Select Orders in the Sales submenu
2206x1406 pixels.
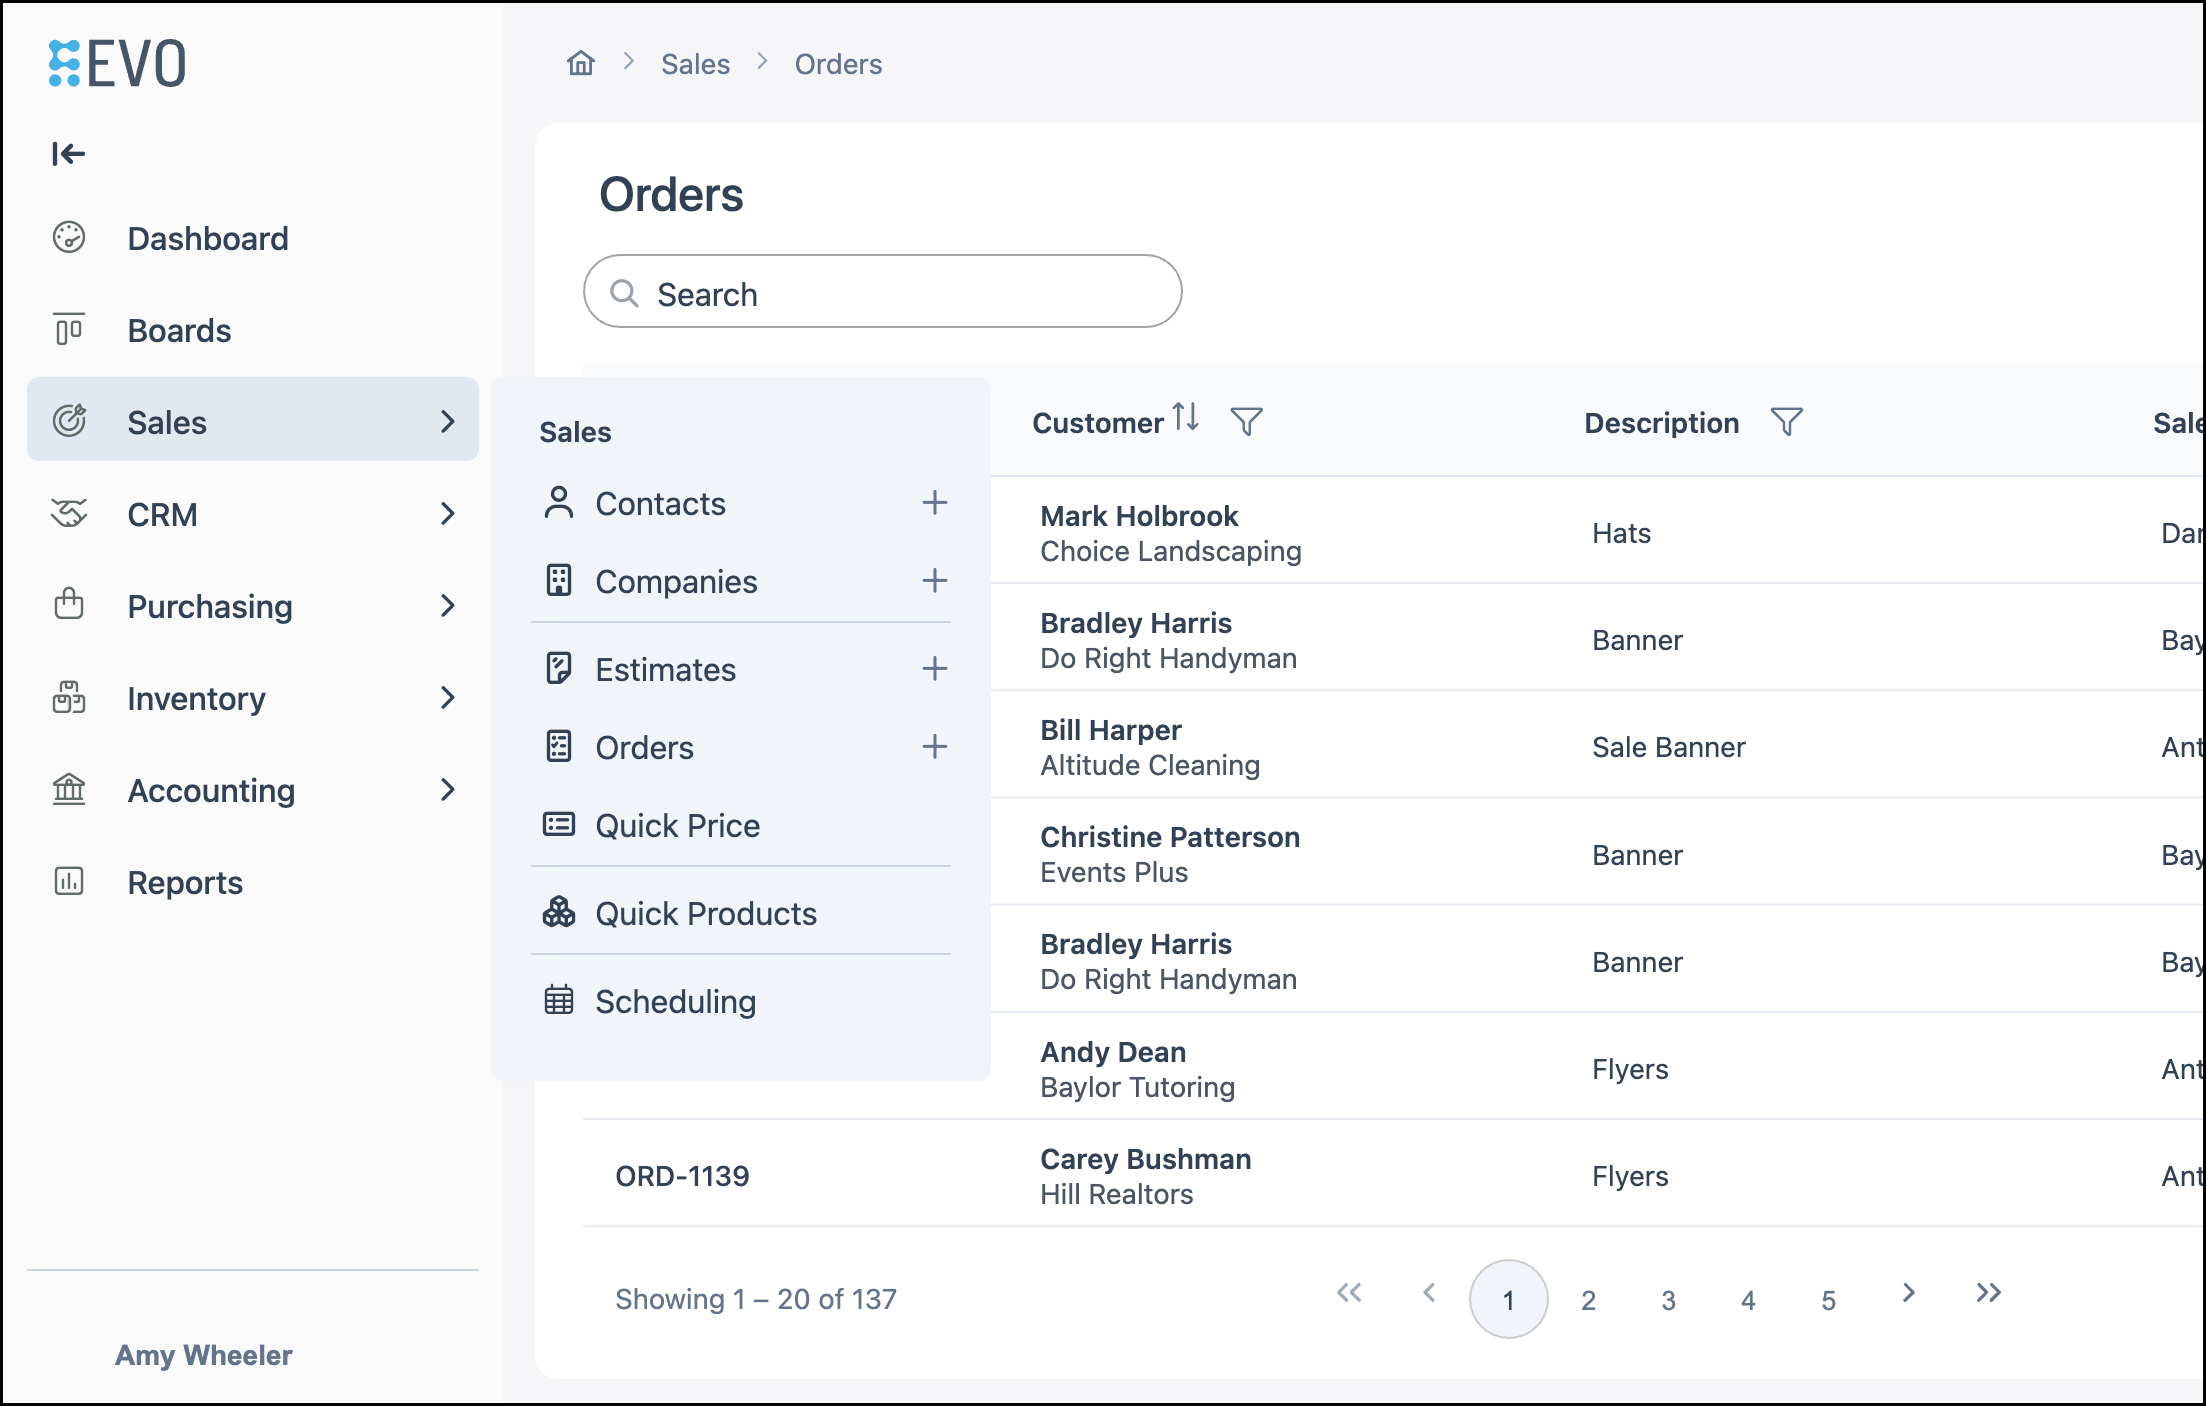[644, 747]
